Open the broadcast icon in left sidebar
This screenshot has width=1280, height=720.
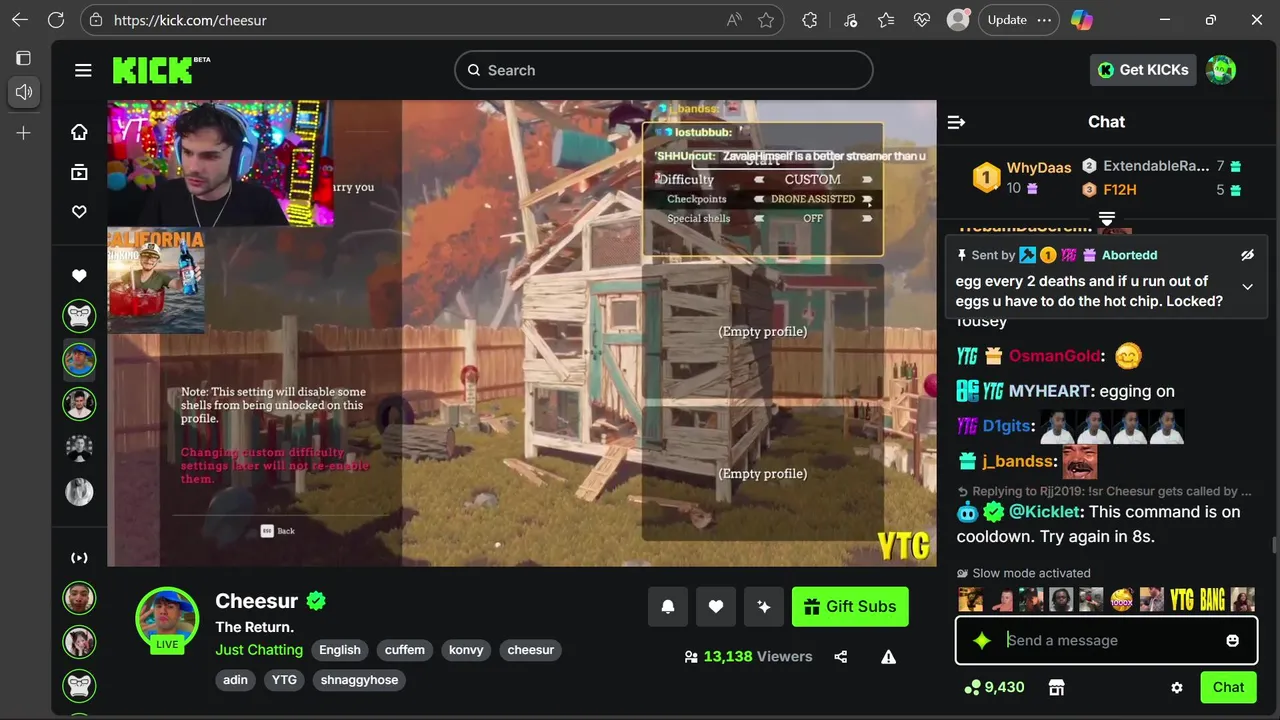coord(79,558)
